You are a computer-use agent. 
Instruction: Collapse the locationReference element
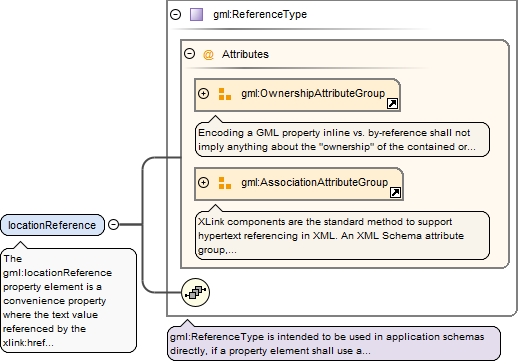113,225
